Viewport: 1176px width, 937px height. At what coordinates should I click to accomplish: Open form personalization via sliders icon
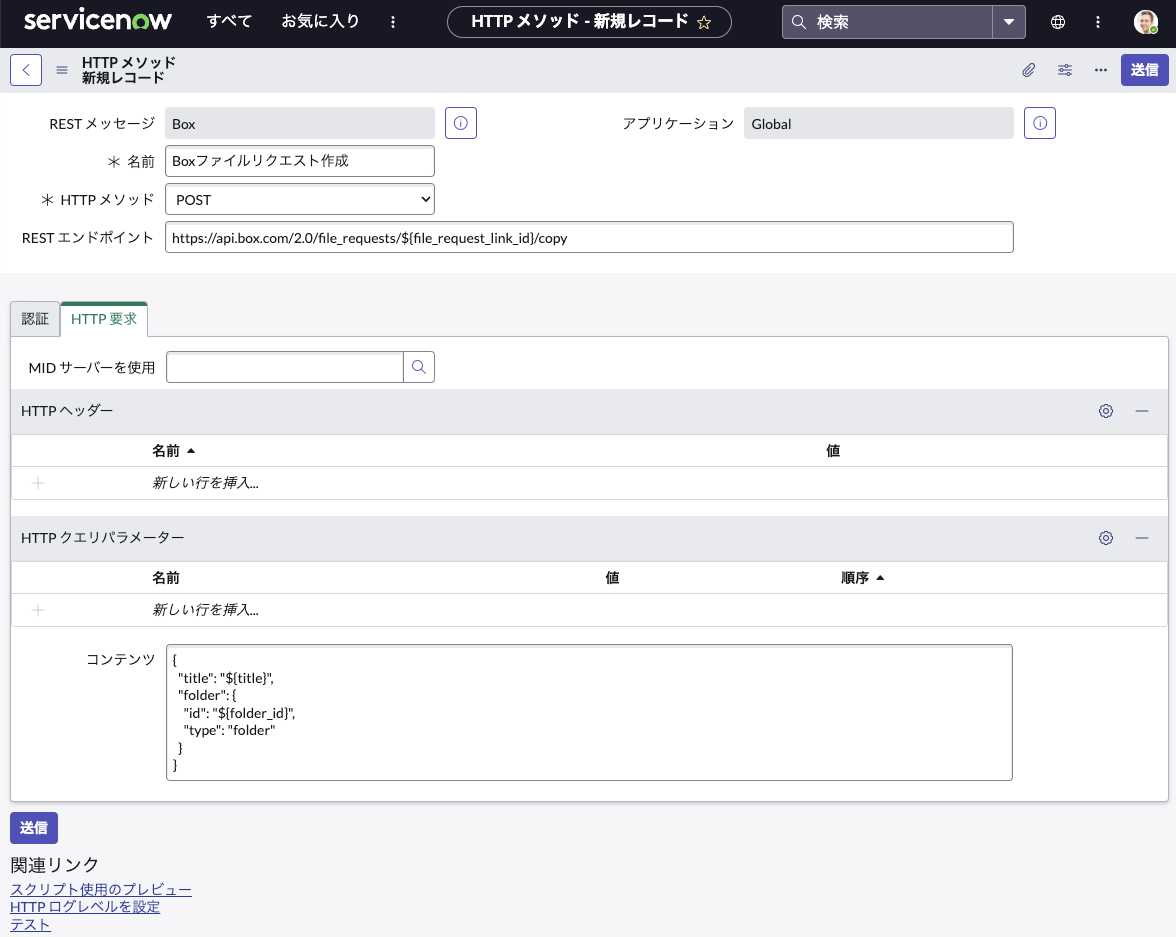pyautogui.click(x=1064, y=70)
